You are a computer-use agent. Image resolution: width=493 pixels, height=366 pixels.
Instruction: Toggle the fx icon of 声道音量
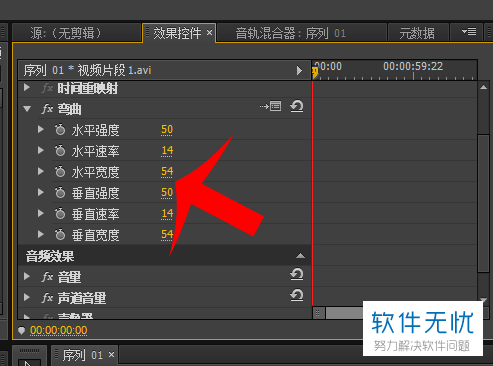pyautogui.click(x=47, y=298)
